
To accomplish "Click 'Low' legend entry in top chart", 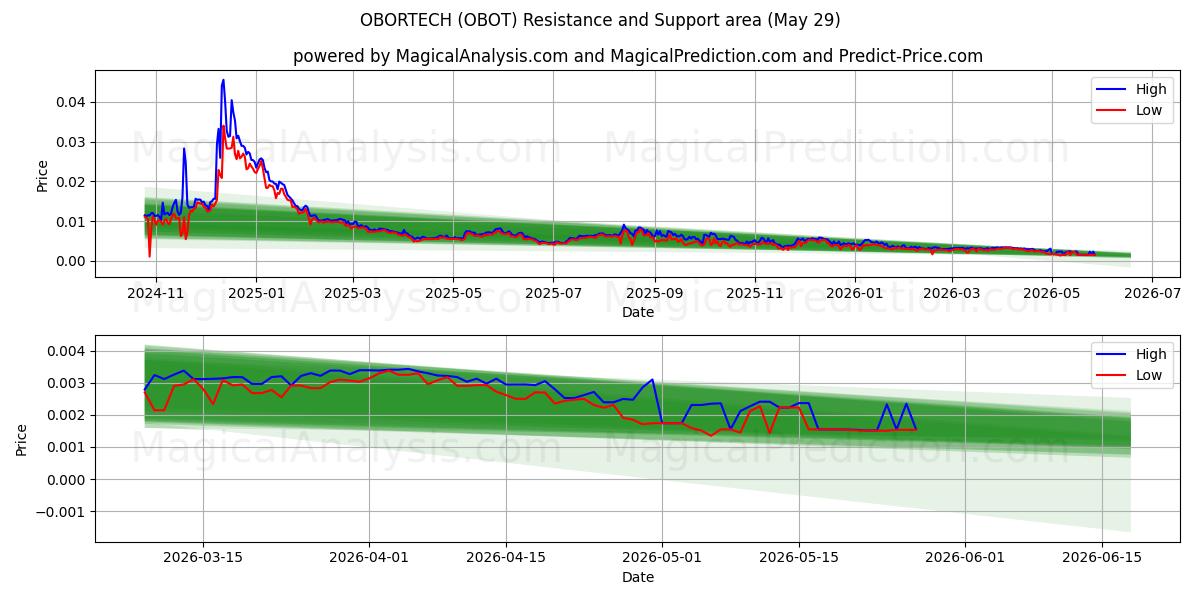I will click(1149, 110).
